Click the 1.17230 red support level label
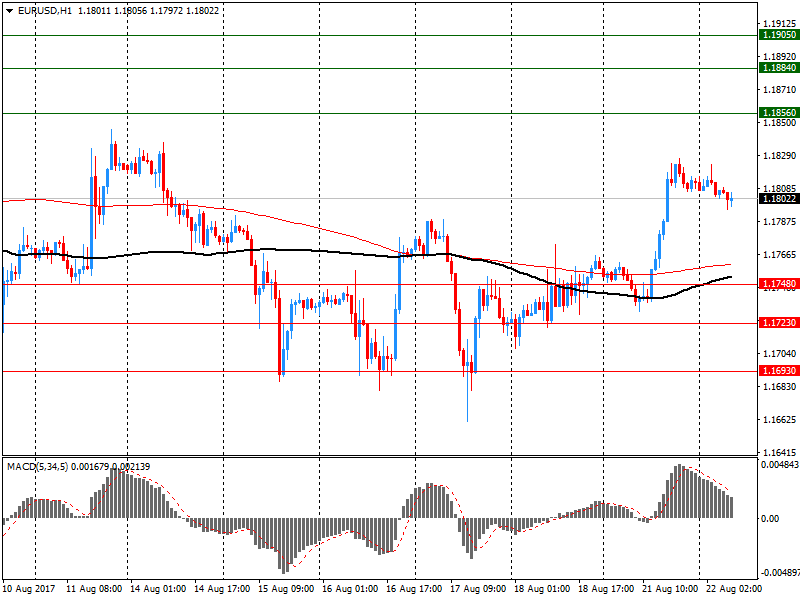The height and width of the screenshot is (600, 800). pyautogui.click(x=779, y=323)
